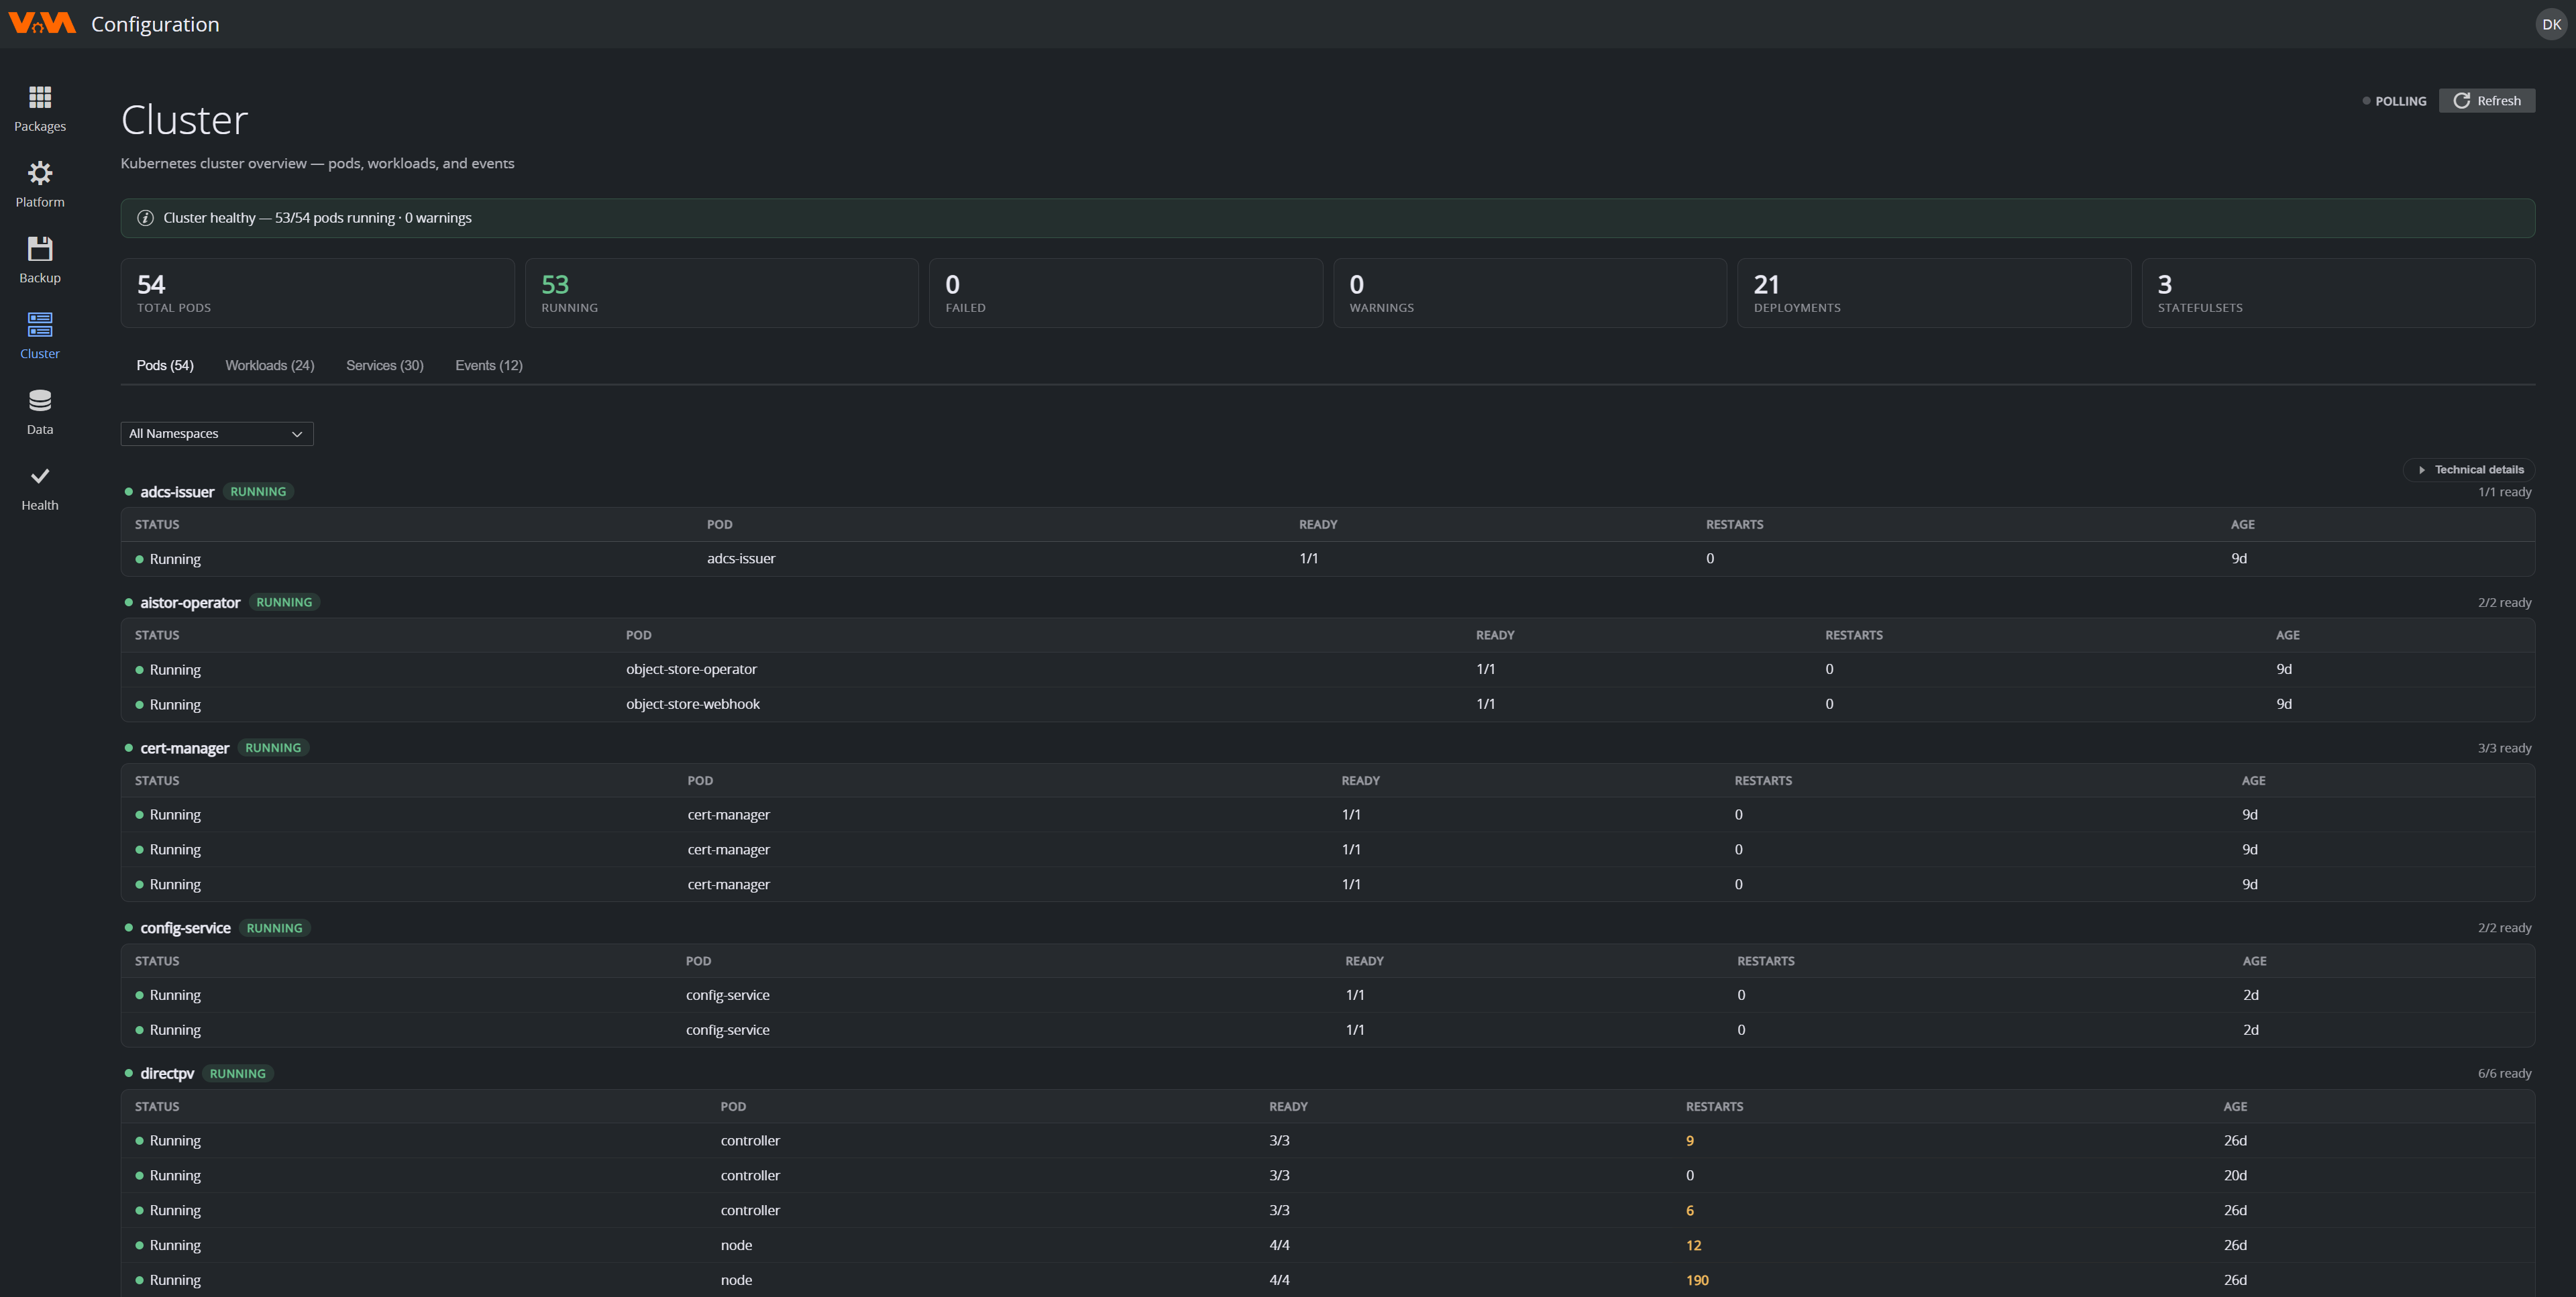
Task: Open the Services (30) tab
Action: point(385,366)
